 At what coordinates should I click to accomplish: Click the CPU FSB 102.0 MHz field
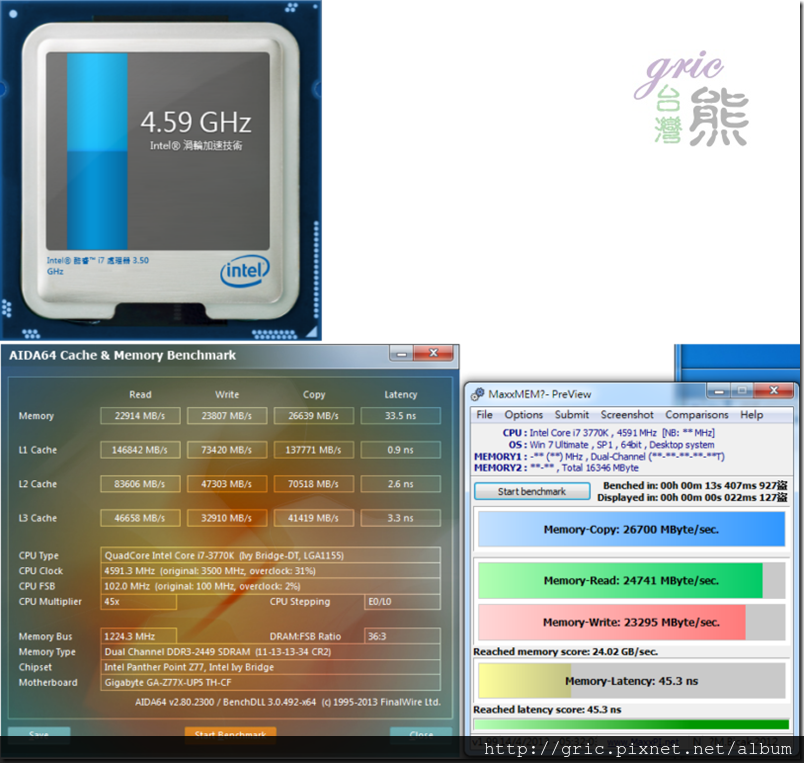(x=270, y=586)
